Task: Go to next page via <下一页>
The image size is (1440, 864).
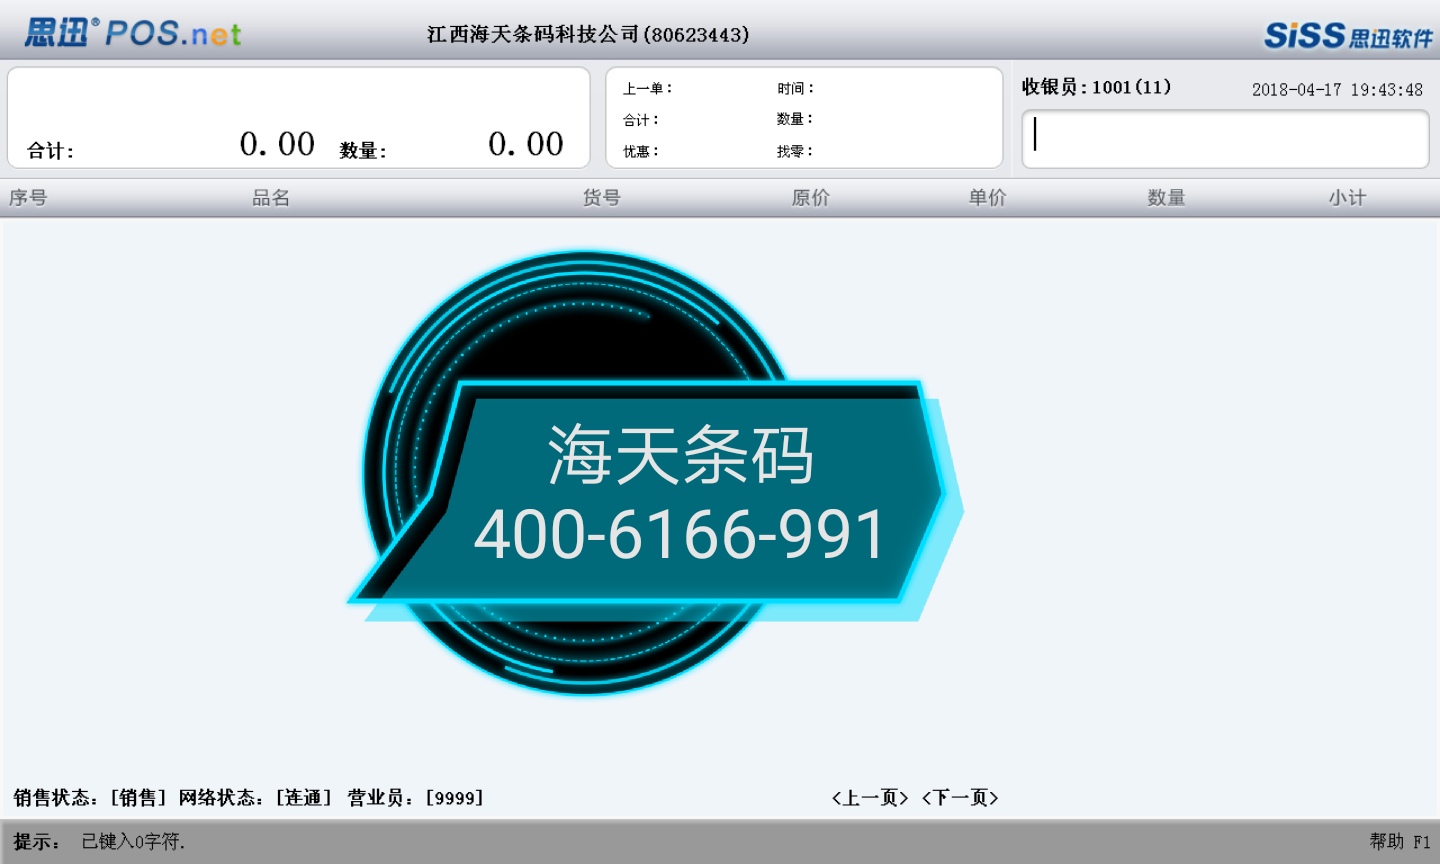Action: coord(960,797)
